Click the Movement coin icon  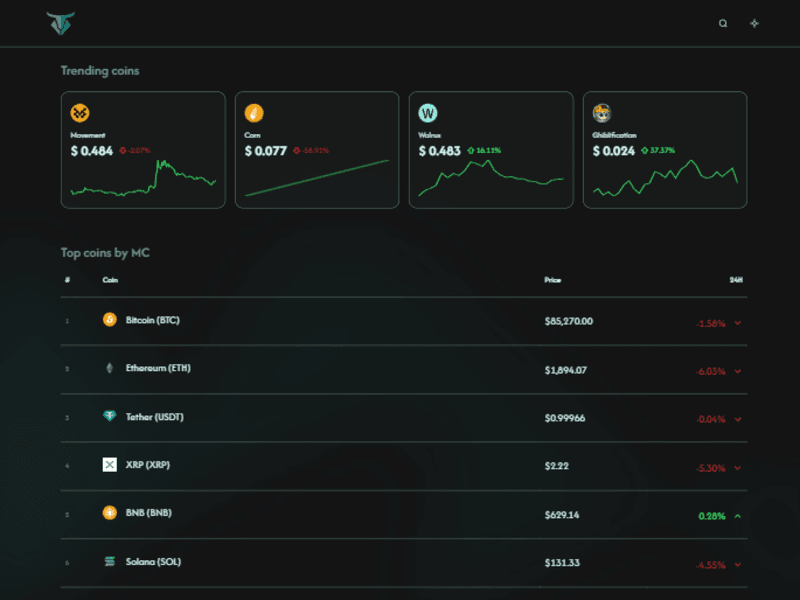(x=80, y=113)
